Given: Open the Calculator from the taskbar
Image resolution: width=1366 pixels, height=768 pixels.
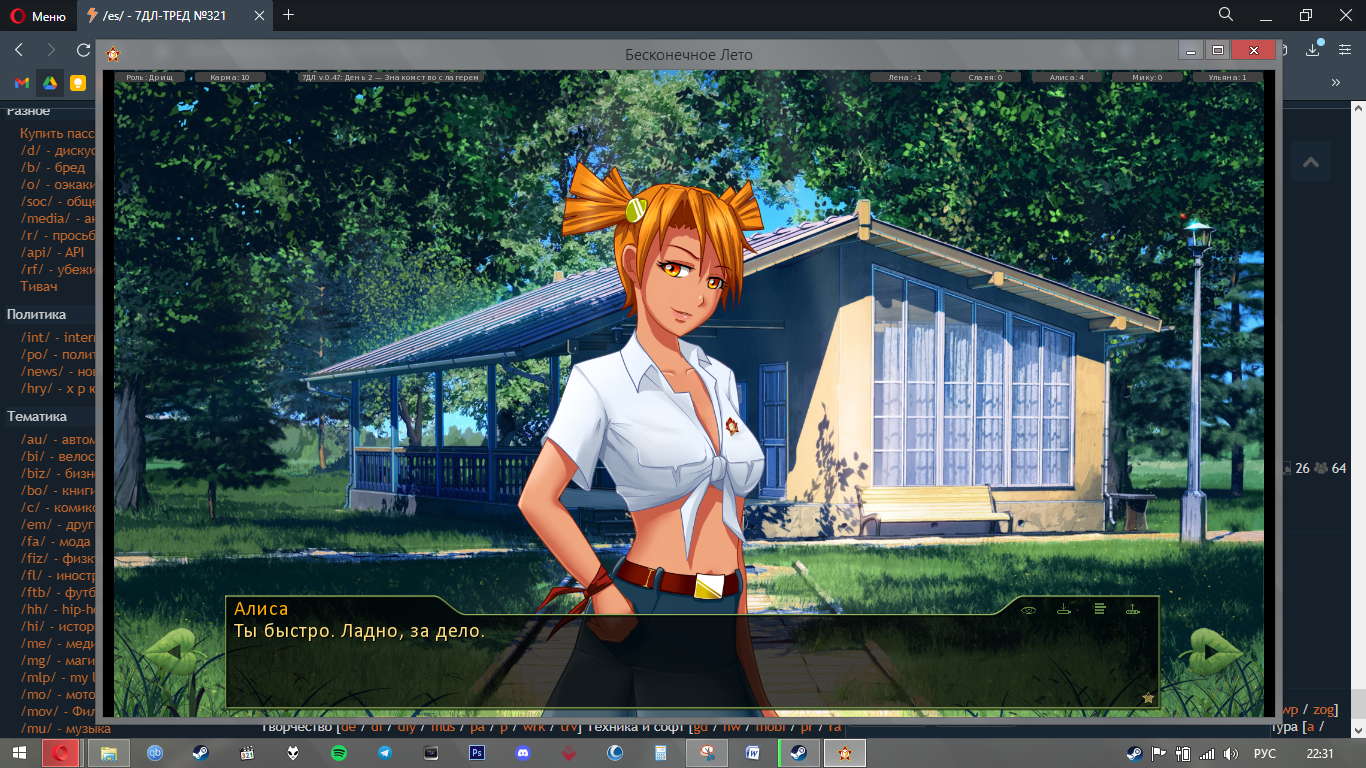Looking at the screenshot, I should (x=661, y=753).
